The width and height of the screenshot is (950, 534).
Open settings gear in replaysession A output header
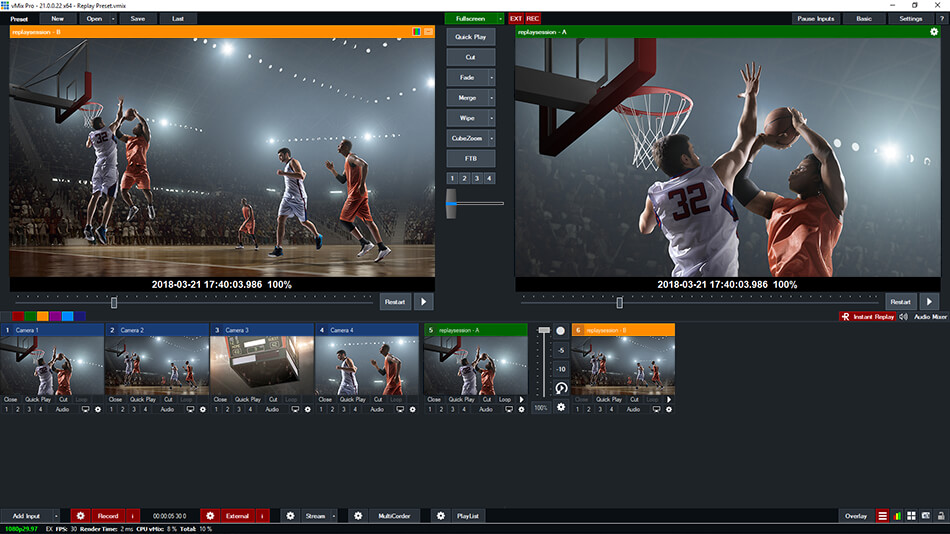point(934,32)
